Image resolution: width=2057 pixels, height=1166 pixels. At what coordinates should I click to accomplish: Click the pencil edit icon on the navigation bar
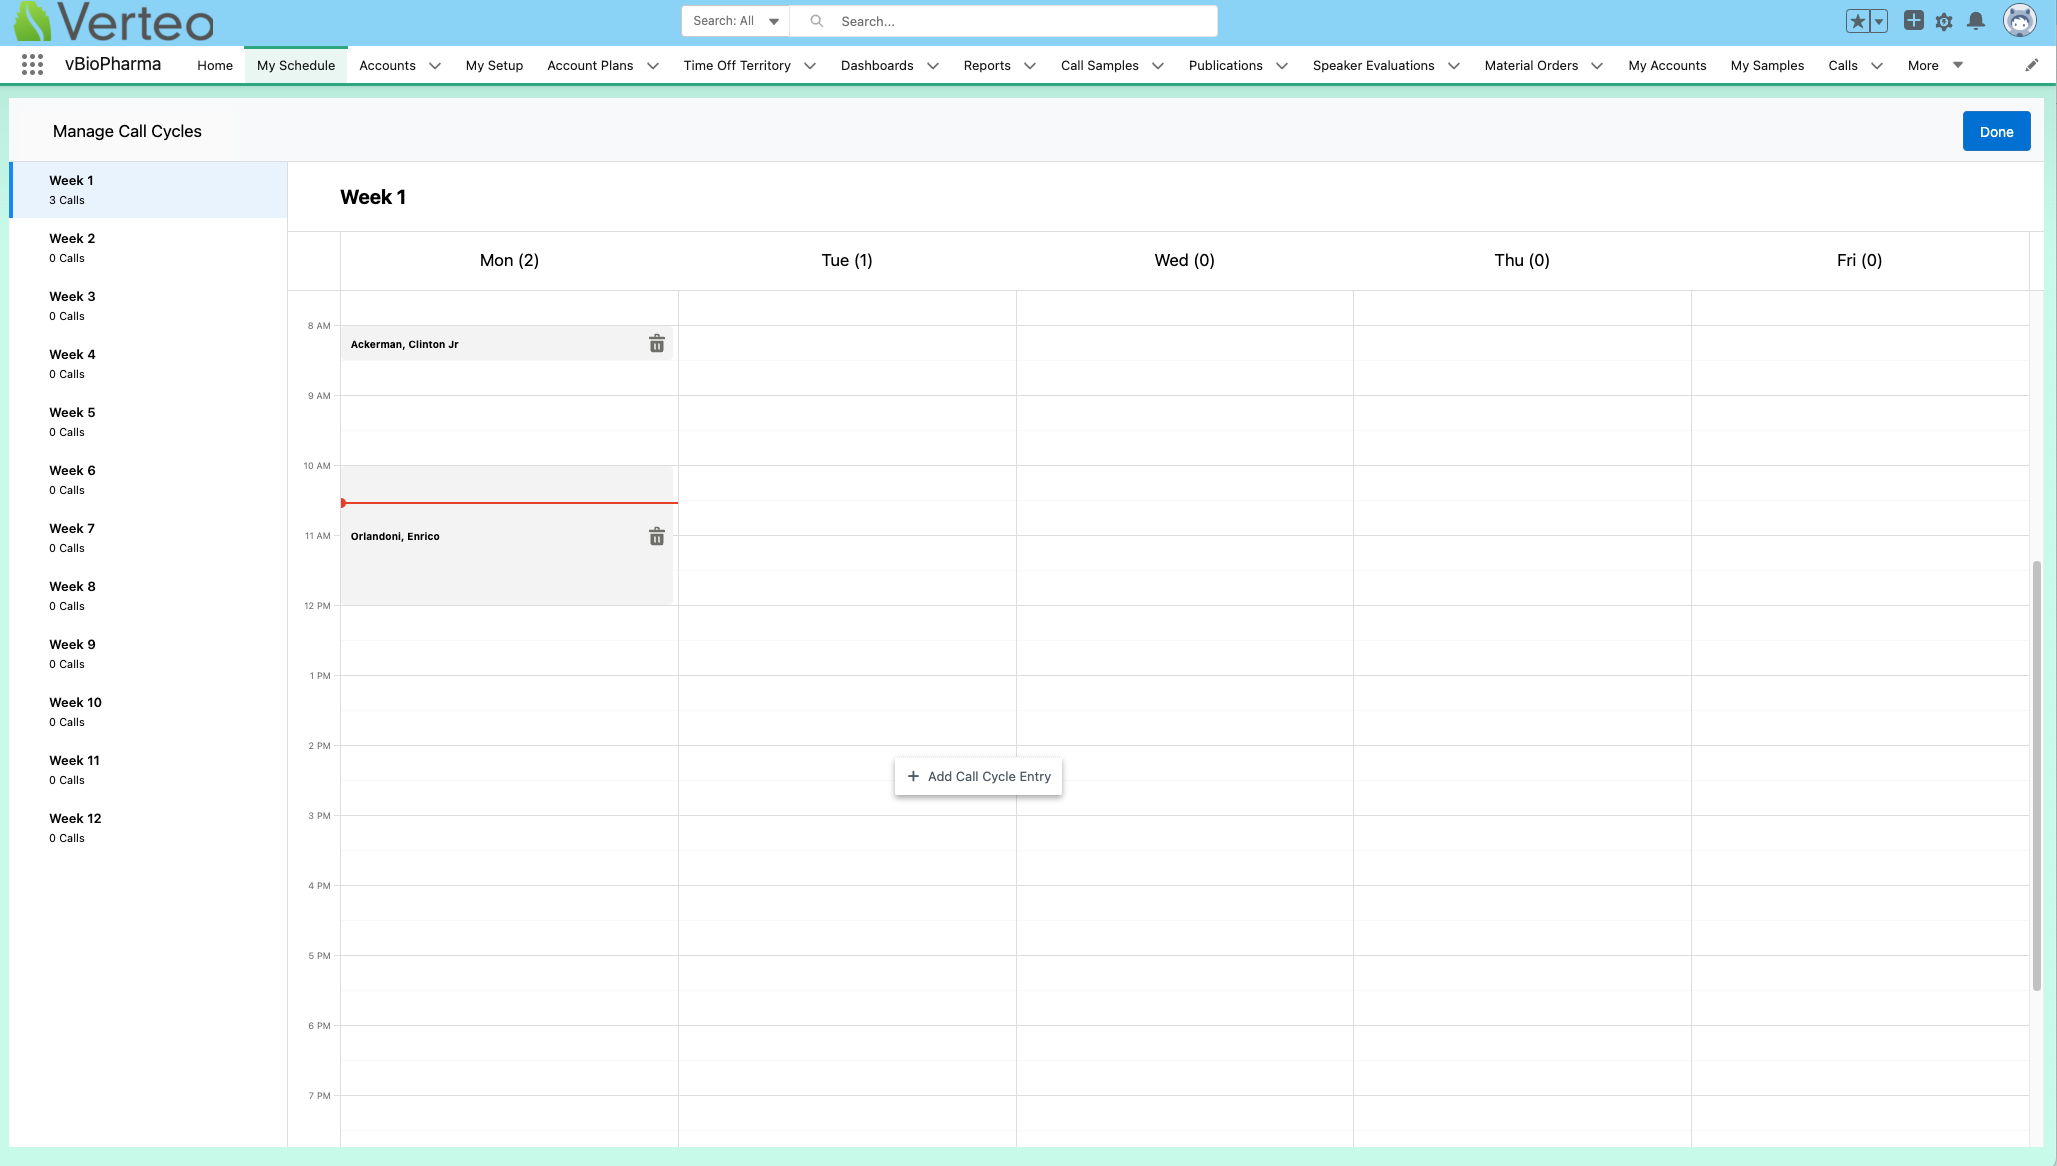[2032, 64]
